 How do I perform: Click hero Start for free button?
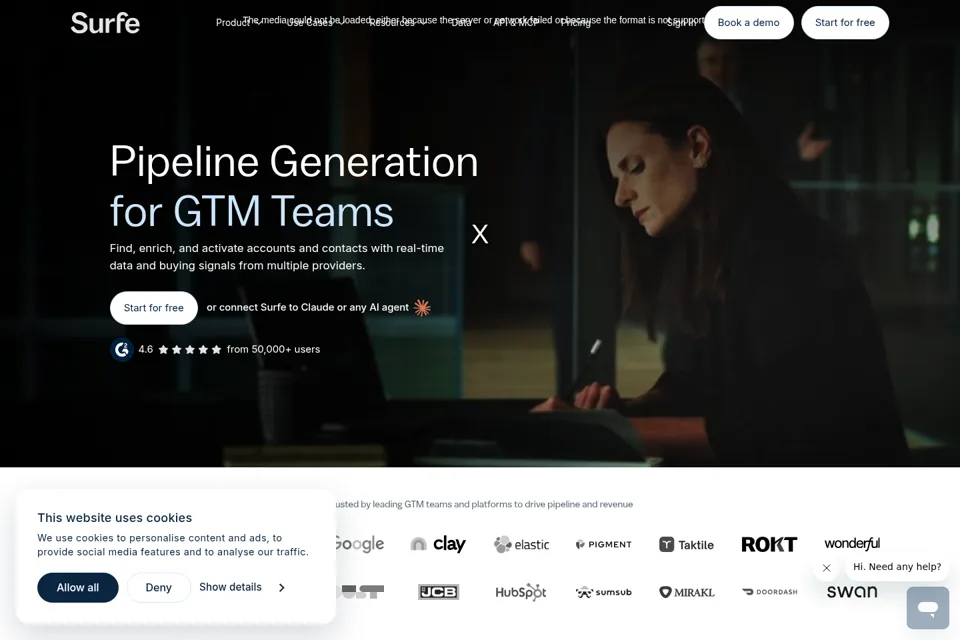click(154, 307)
